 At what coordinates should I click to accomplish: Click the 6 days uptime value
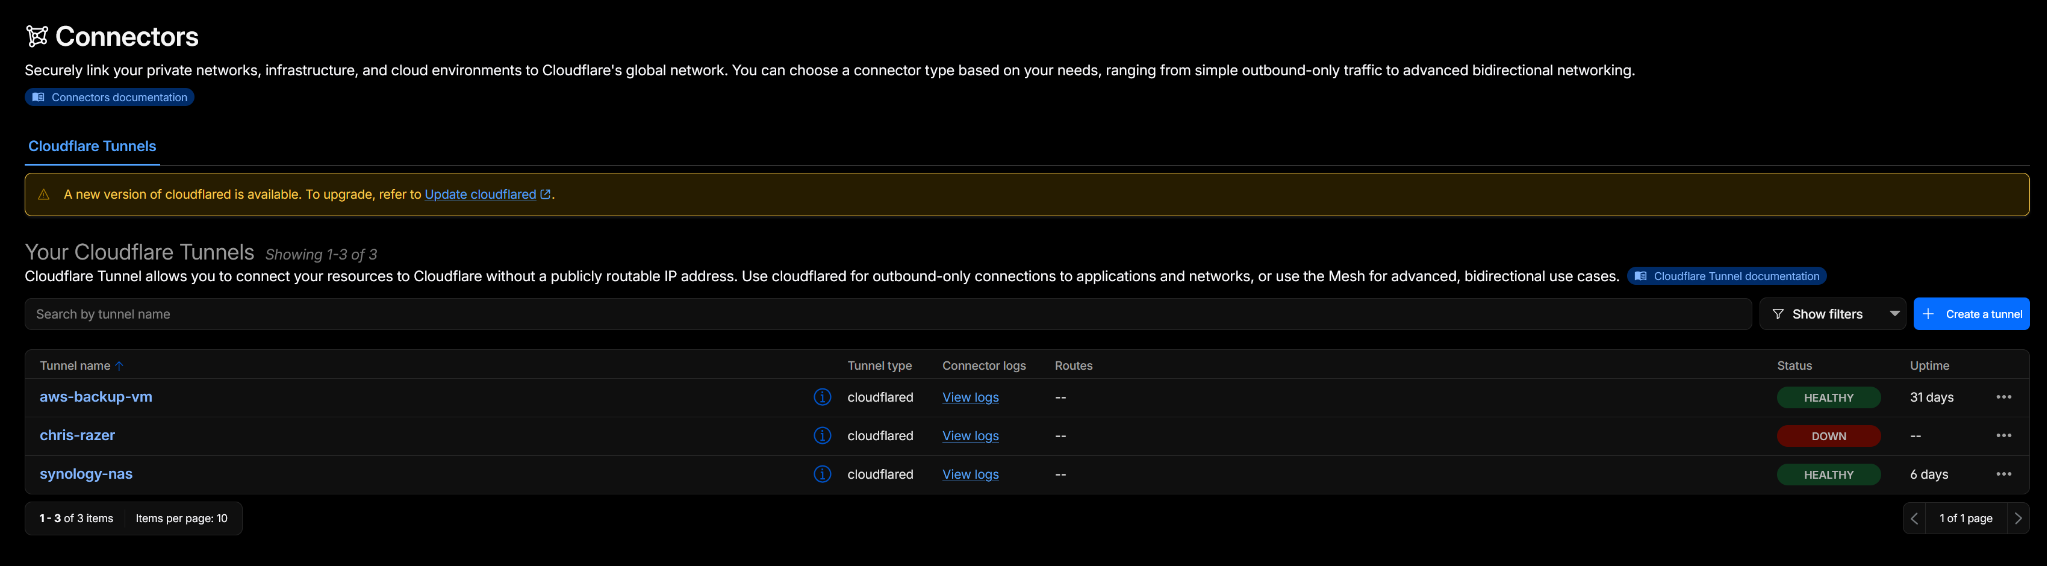[1928, 474]
